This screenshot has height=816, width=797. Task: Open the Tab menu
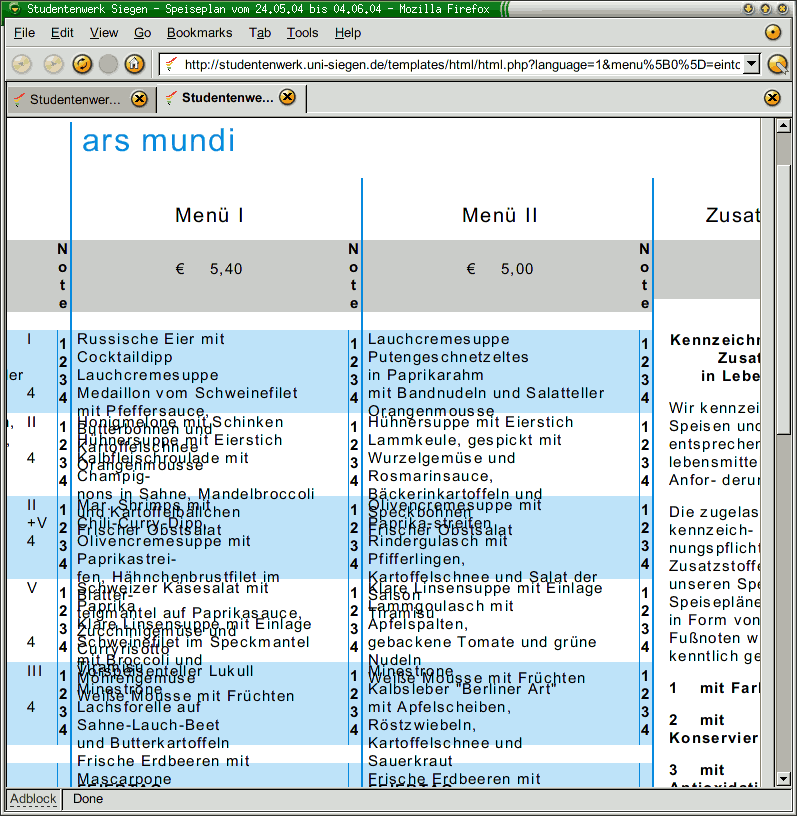(x=260, y=33)
